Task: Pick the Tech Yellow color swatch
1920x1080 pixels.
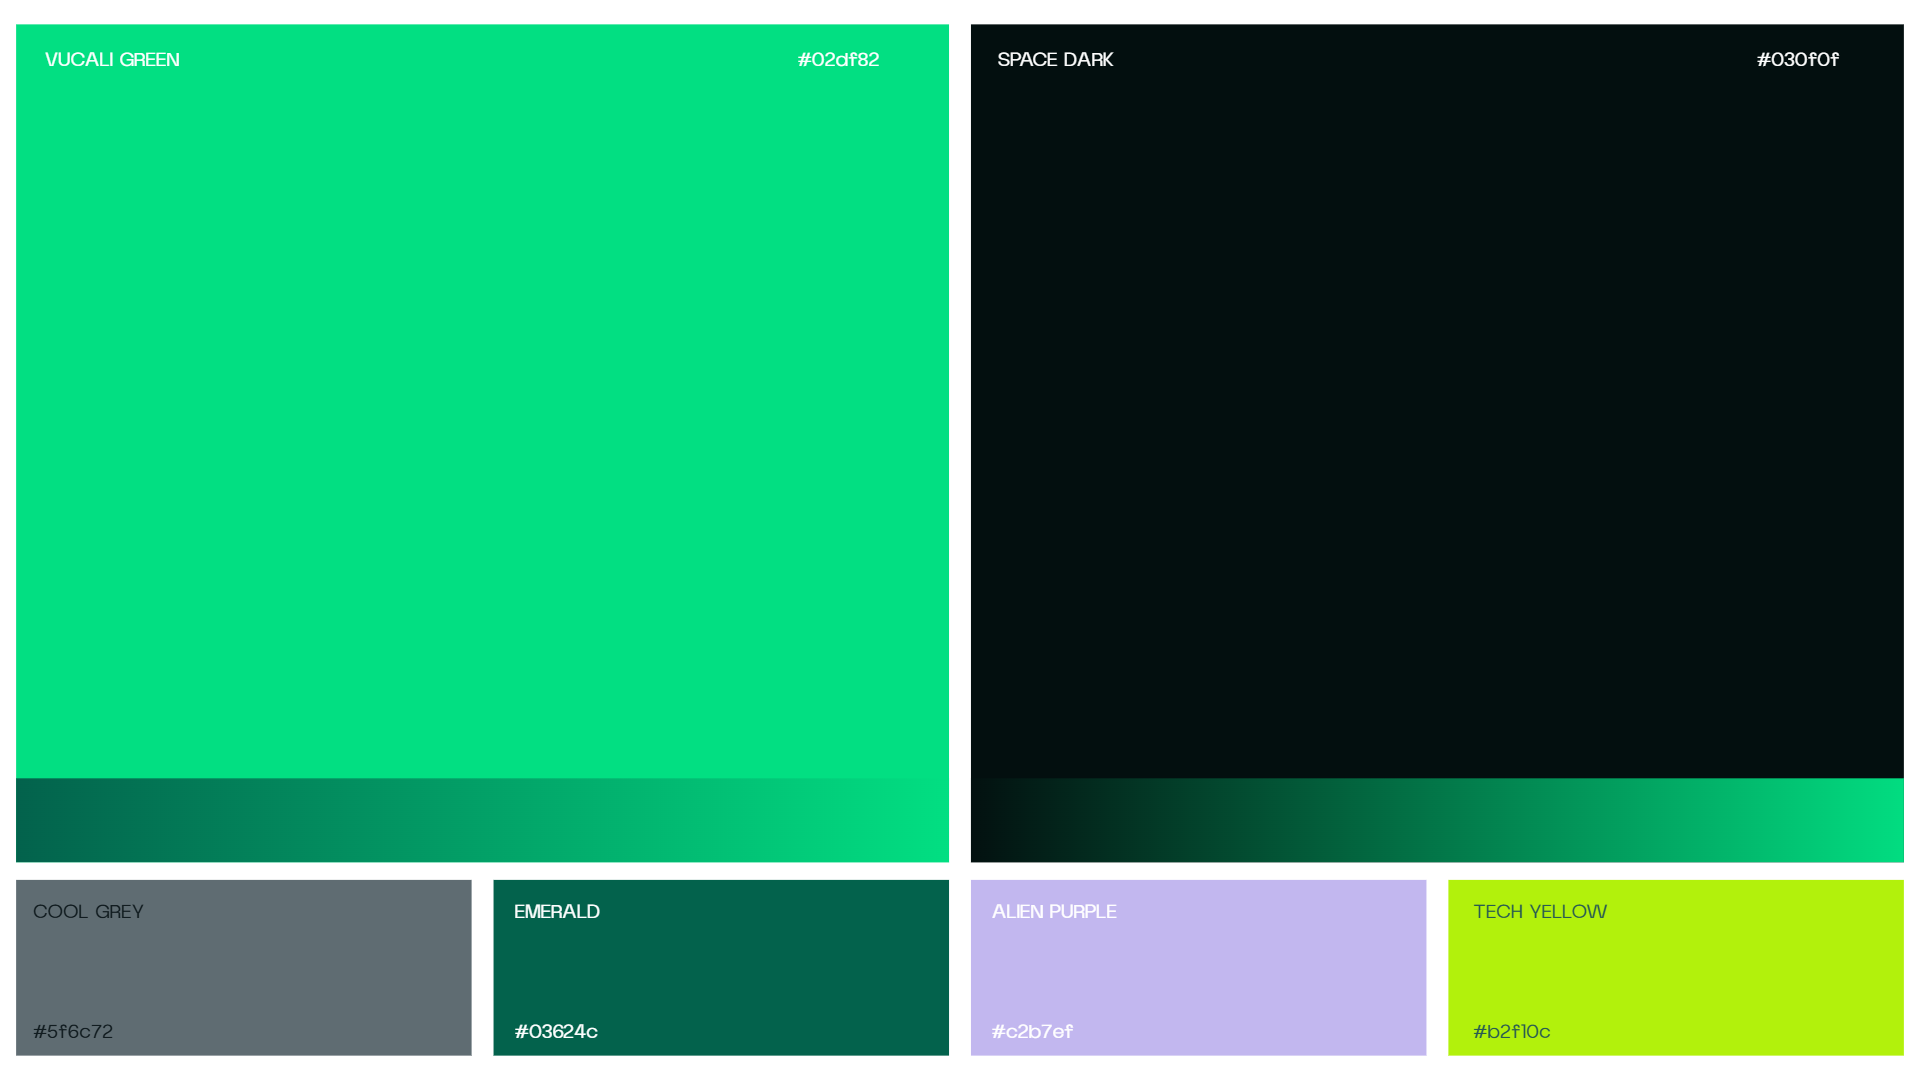Action: 1676,967
